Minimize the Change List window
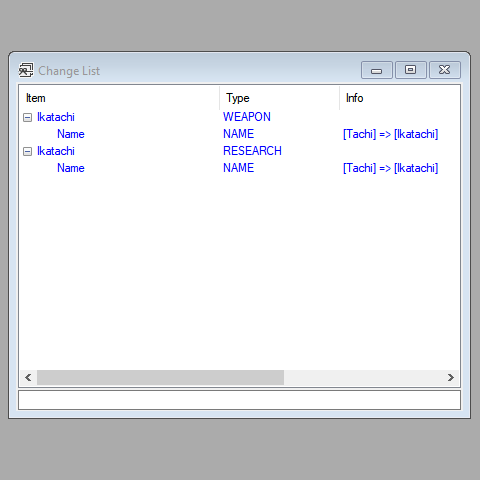480x480 pixels. click(x=377, y=70)
